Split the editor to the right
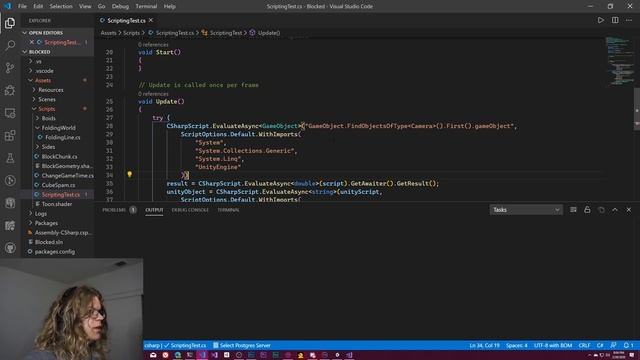The image size is (640, 360). click(x=615, y=20)
